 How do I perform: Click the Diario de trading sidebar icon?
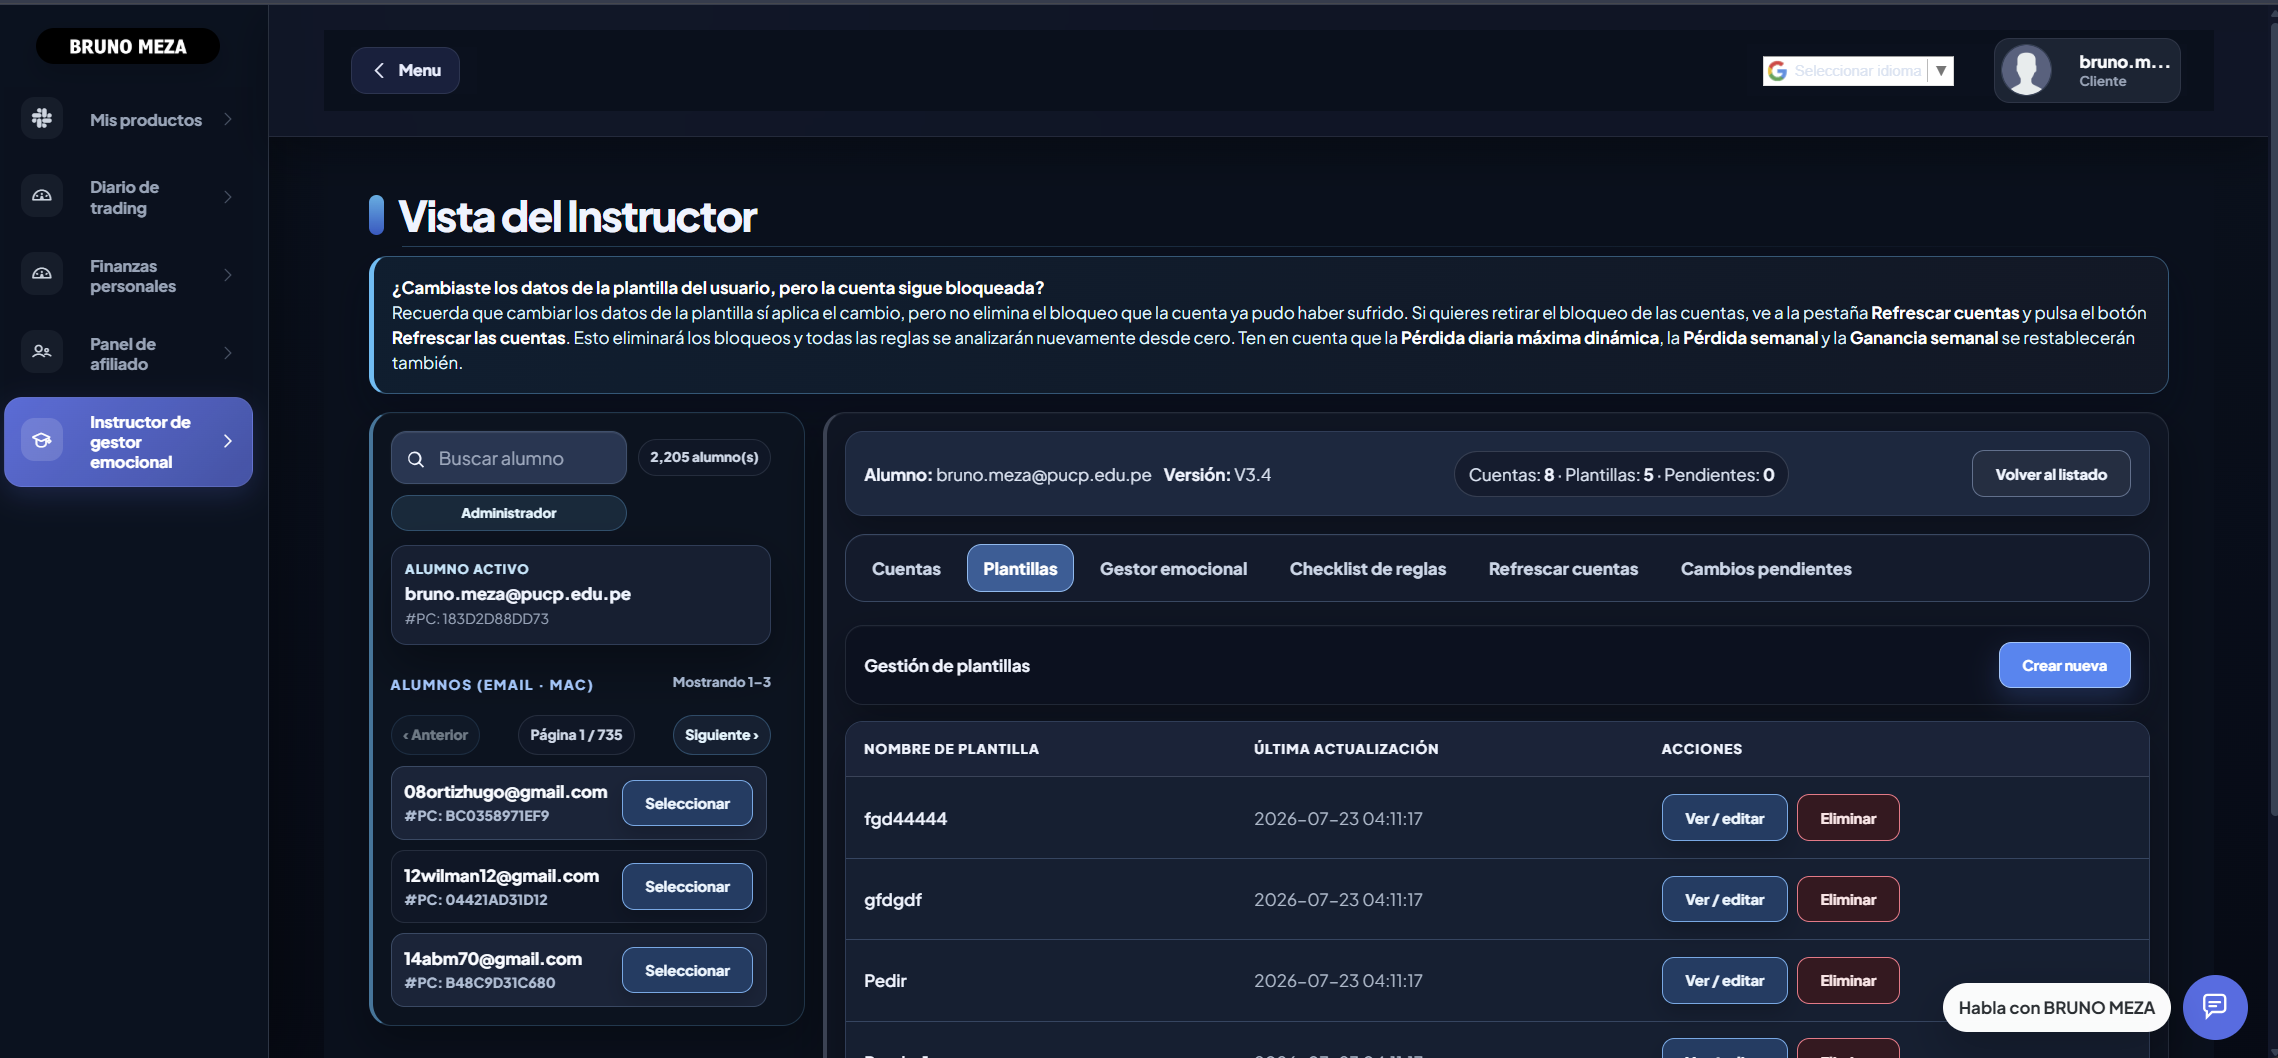coord(42,196)
